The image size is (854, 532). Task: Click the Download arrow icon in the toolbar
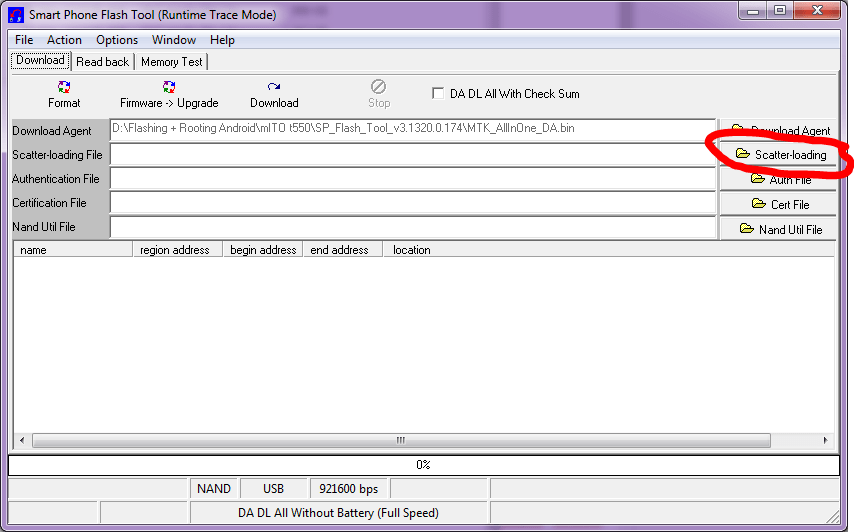click(274, 87)
